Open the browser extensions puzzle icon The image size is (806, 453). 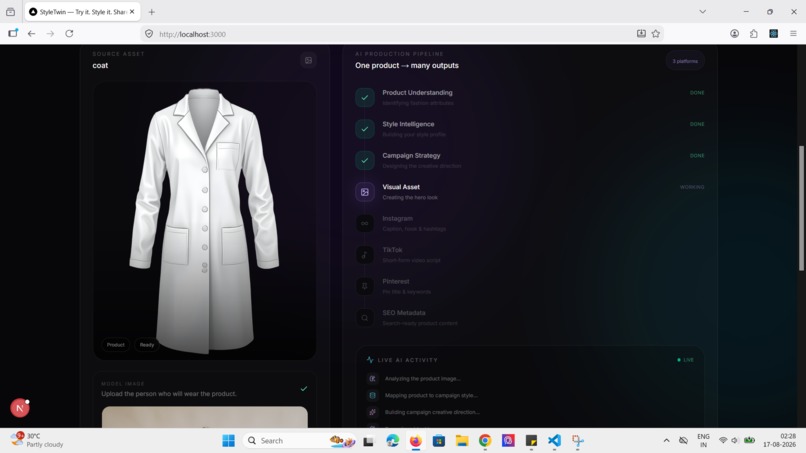(754, 34)
